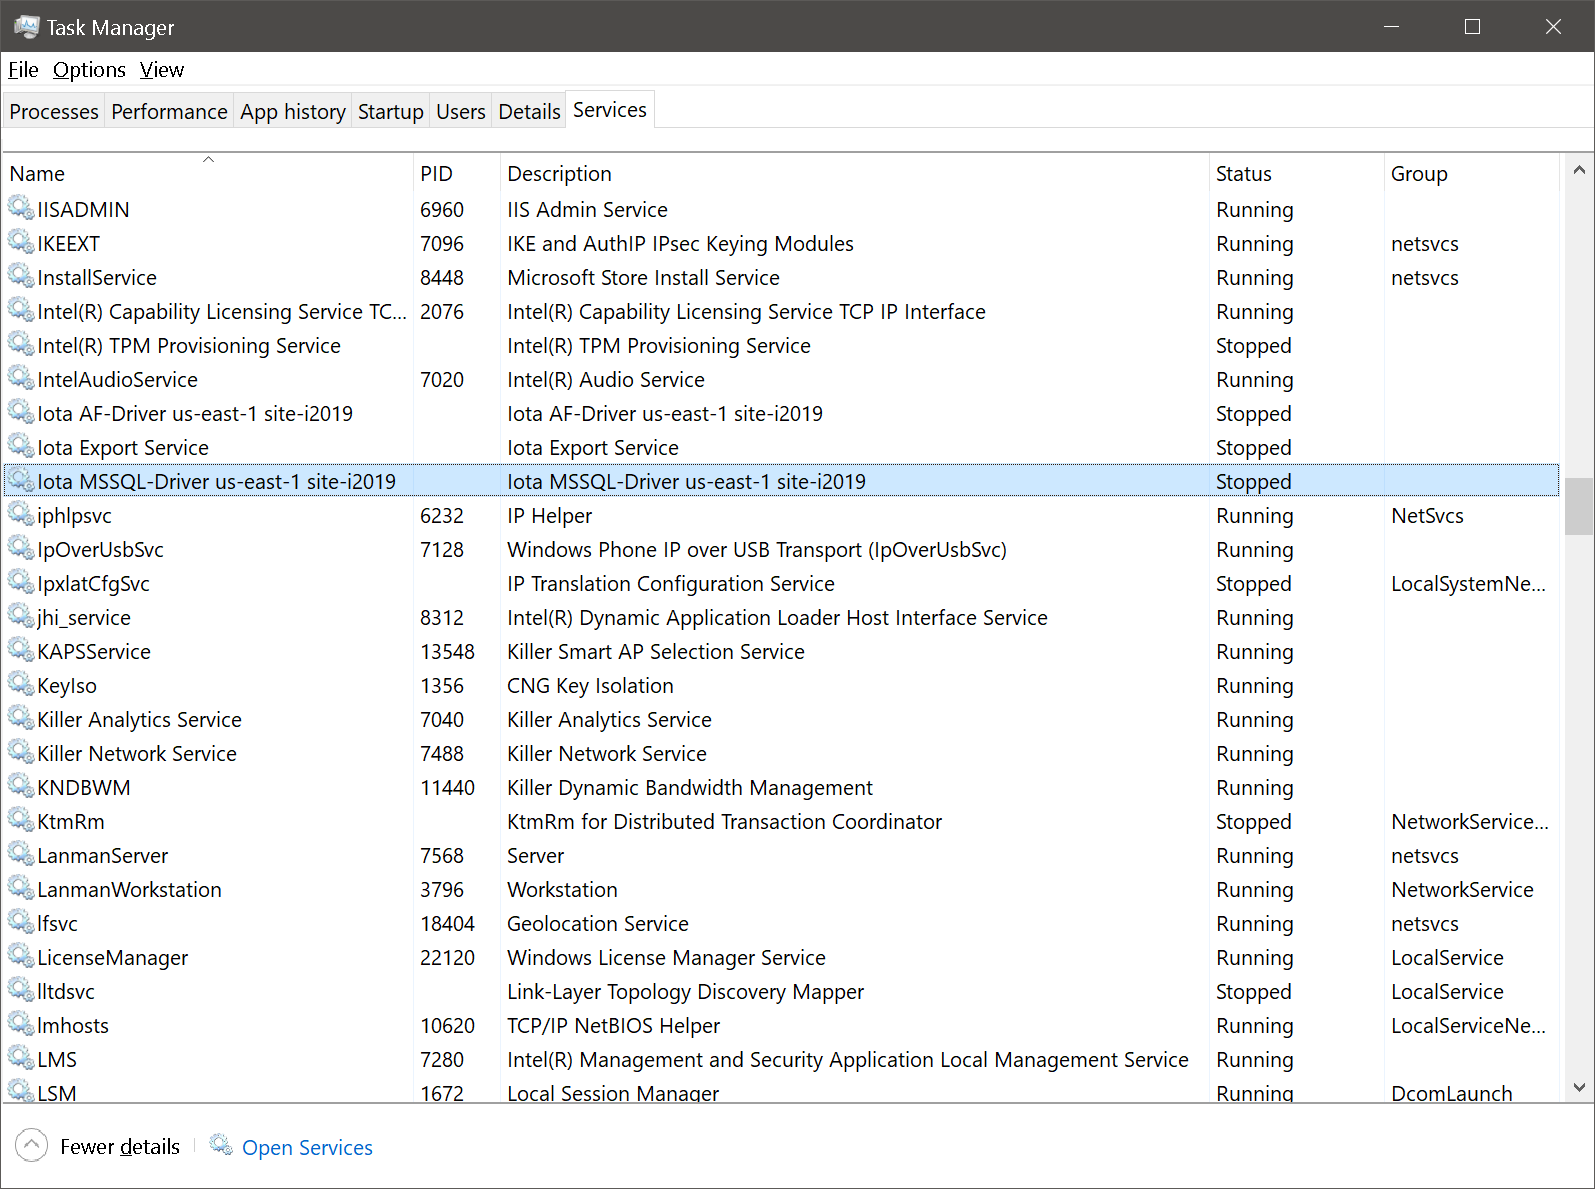Image resolution: width=1595 pixels, height=1189 pixels.
Task: Click the Geolocation Service description
Action: point(598,923)
